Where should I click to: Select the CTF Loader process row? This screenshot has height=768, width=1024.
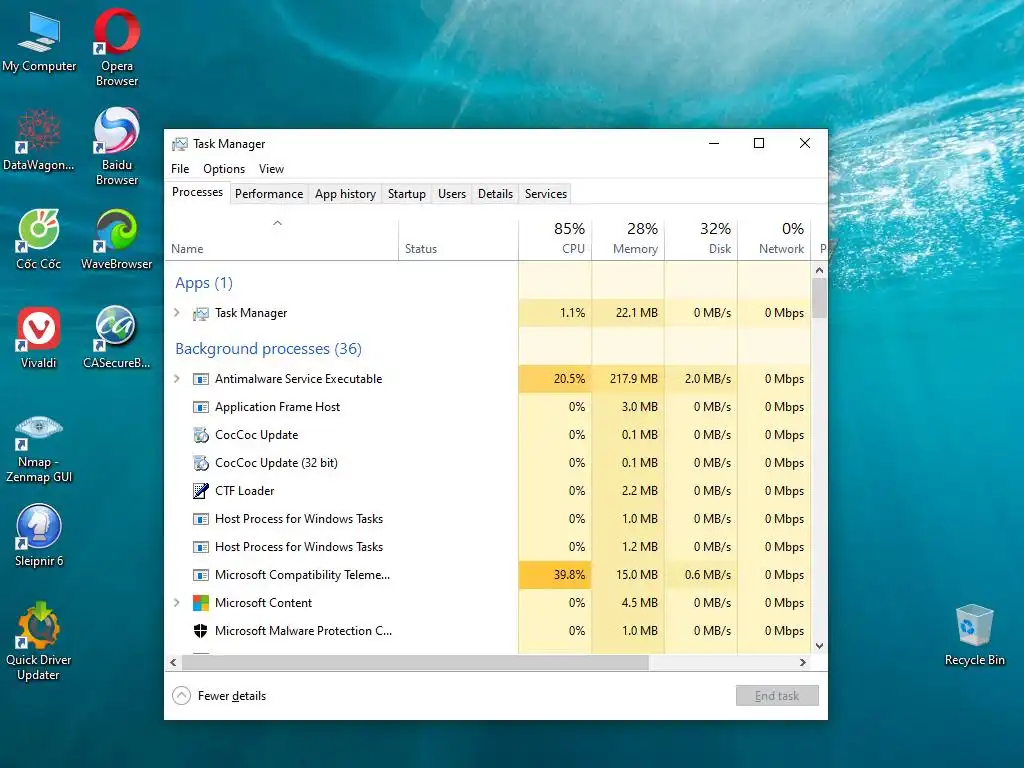coord(488,491)
